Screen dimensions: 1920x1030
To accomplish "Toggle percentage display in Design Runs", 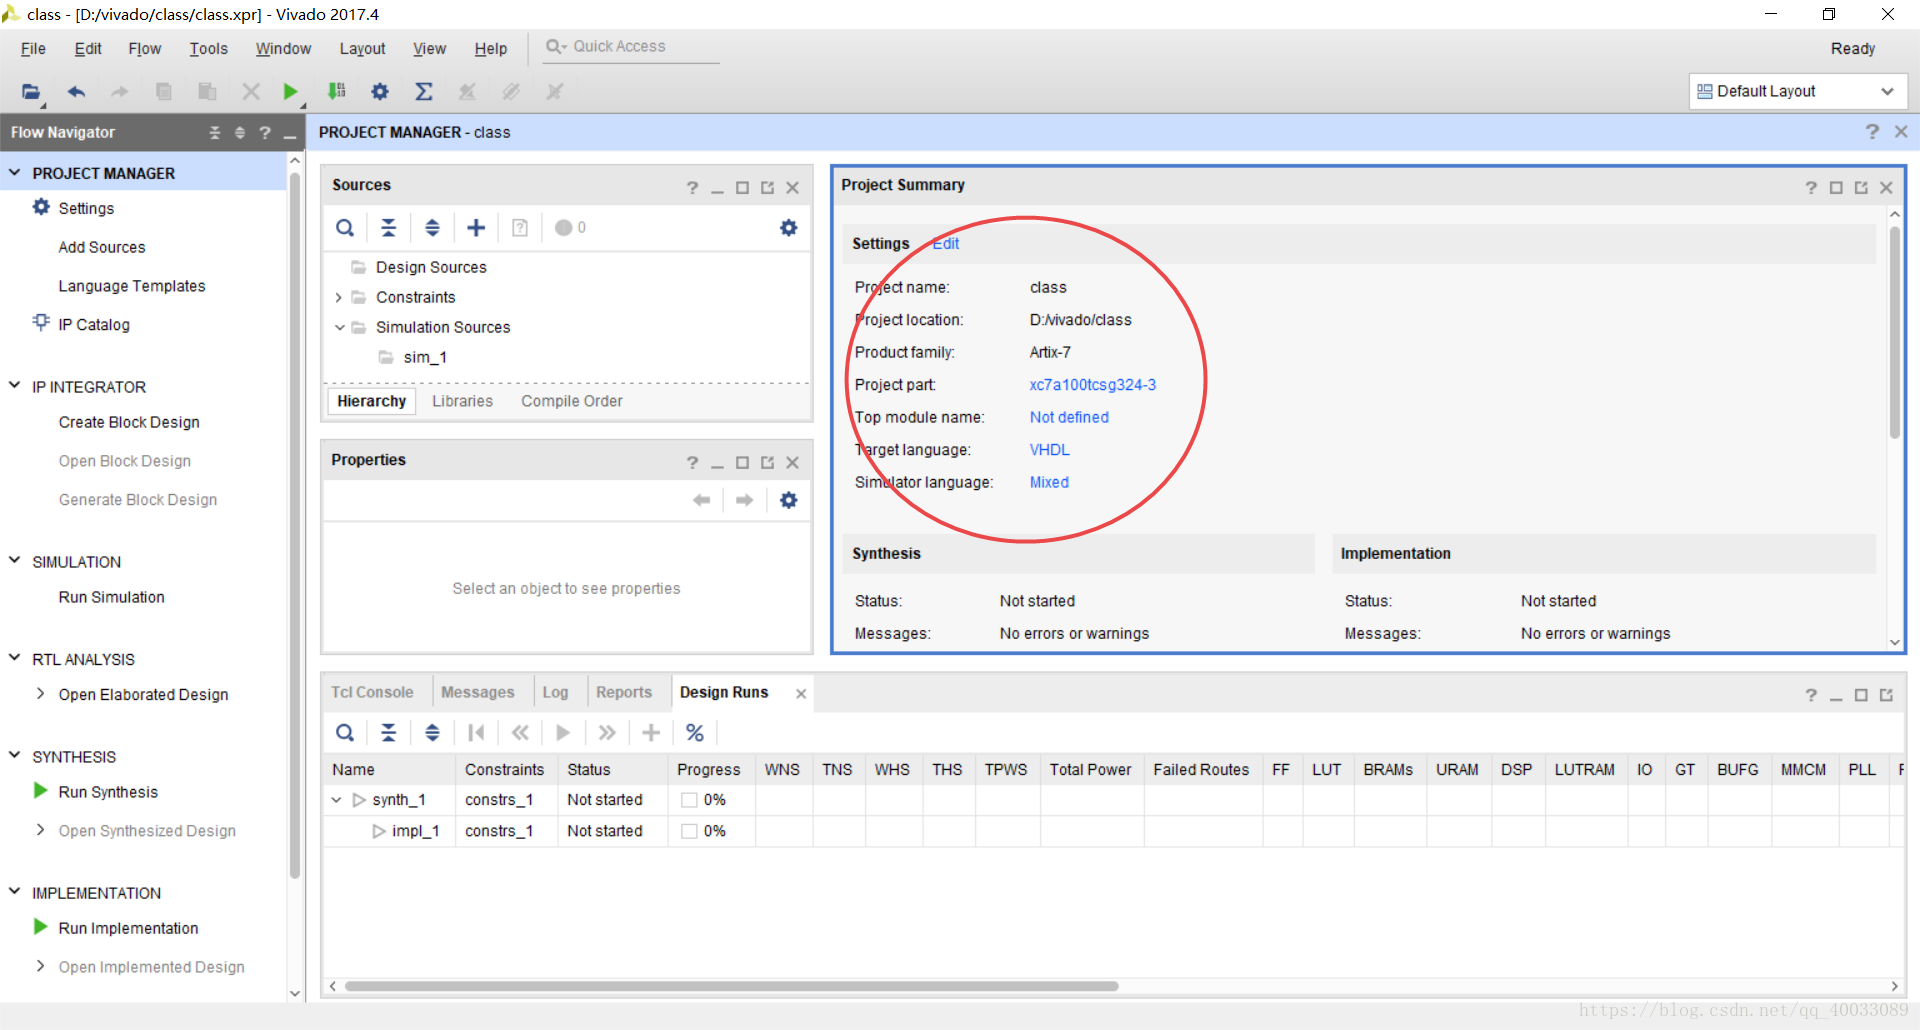I will click(x=695, y=733).
